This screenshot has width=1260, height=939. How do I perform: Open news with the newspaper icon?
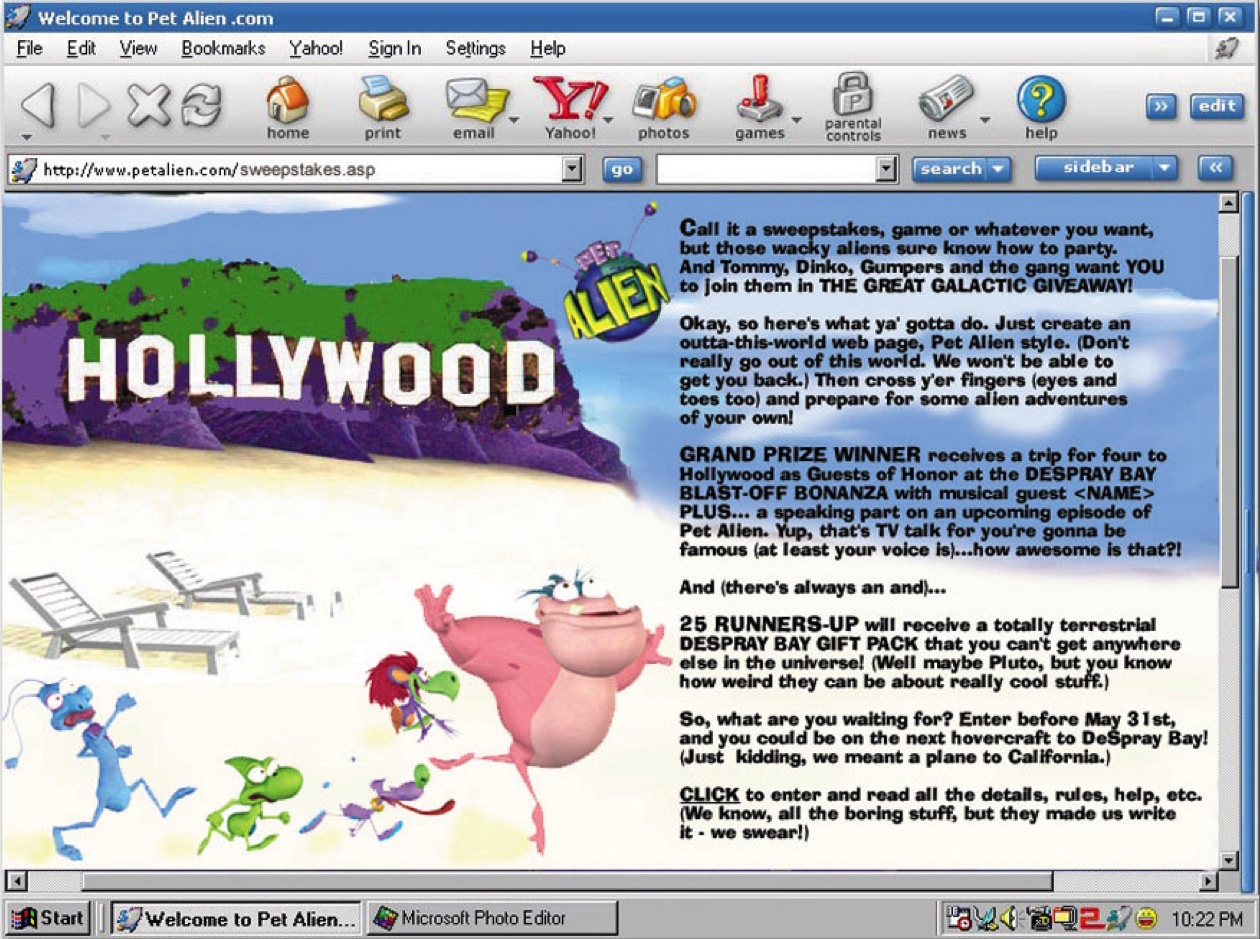coord(946,100)
